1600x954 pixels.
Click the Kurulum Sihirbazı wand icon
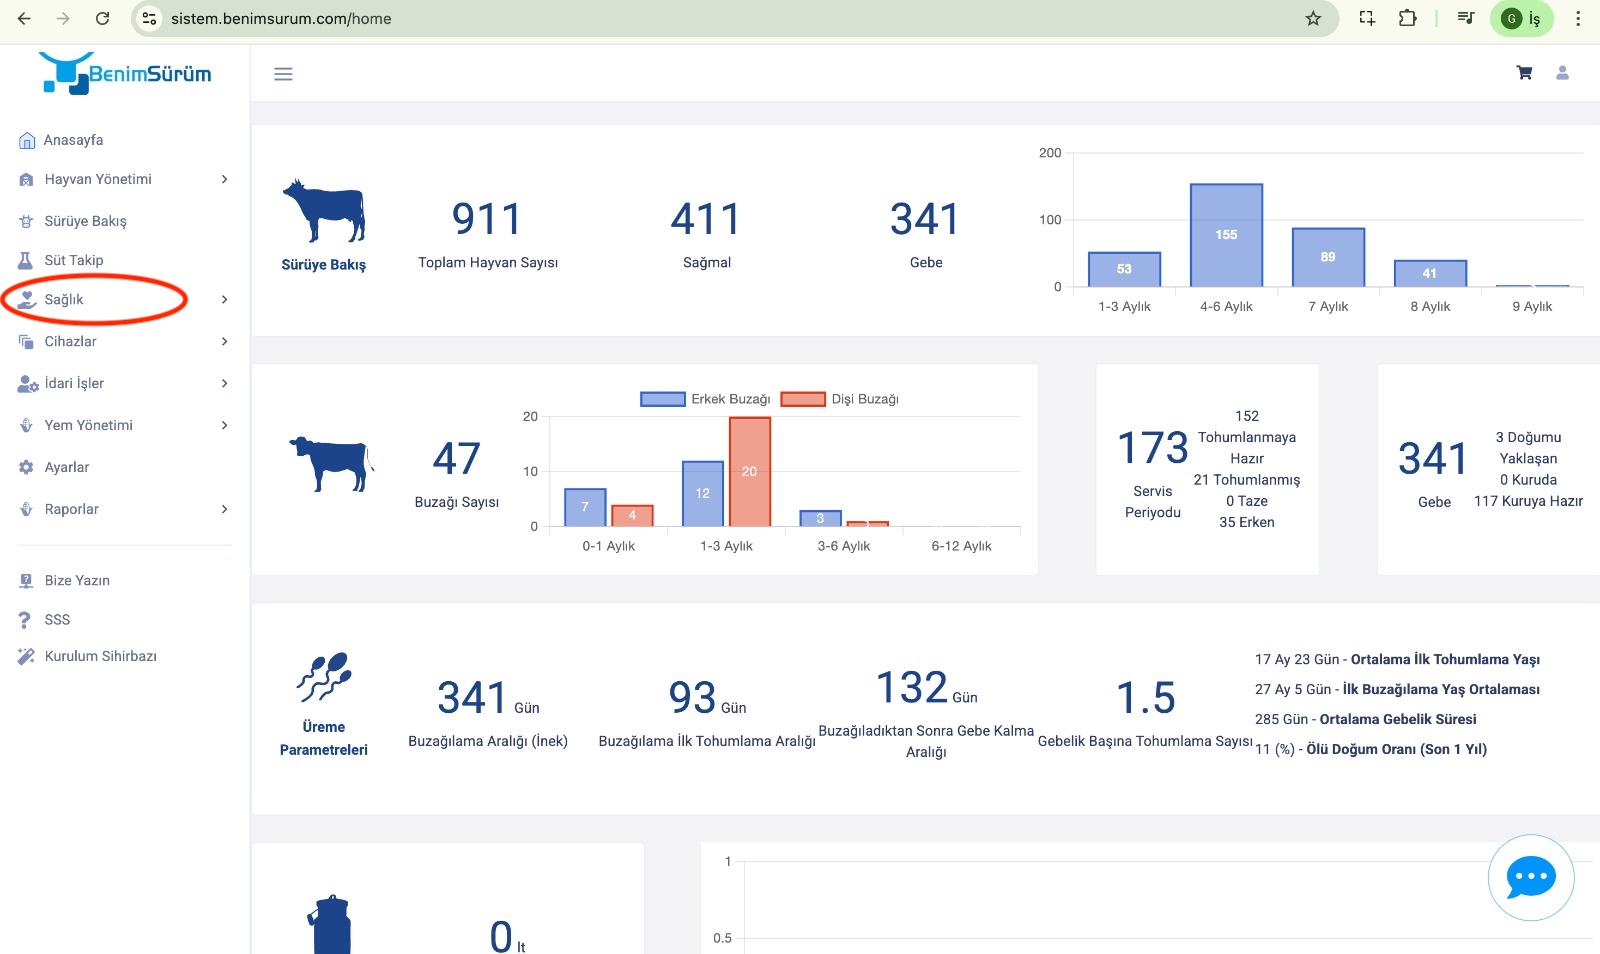[27, 656]
